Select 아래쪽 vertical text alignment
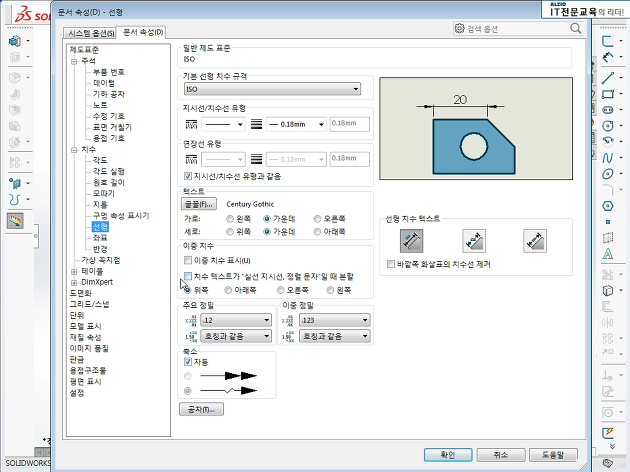 [x=317, y=232]
